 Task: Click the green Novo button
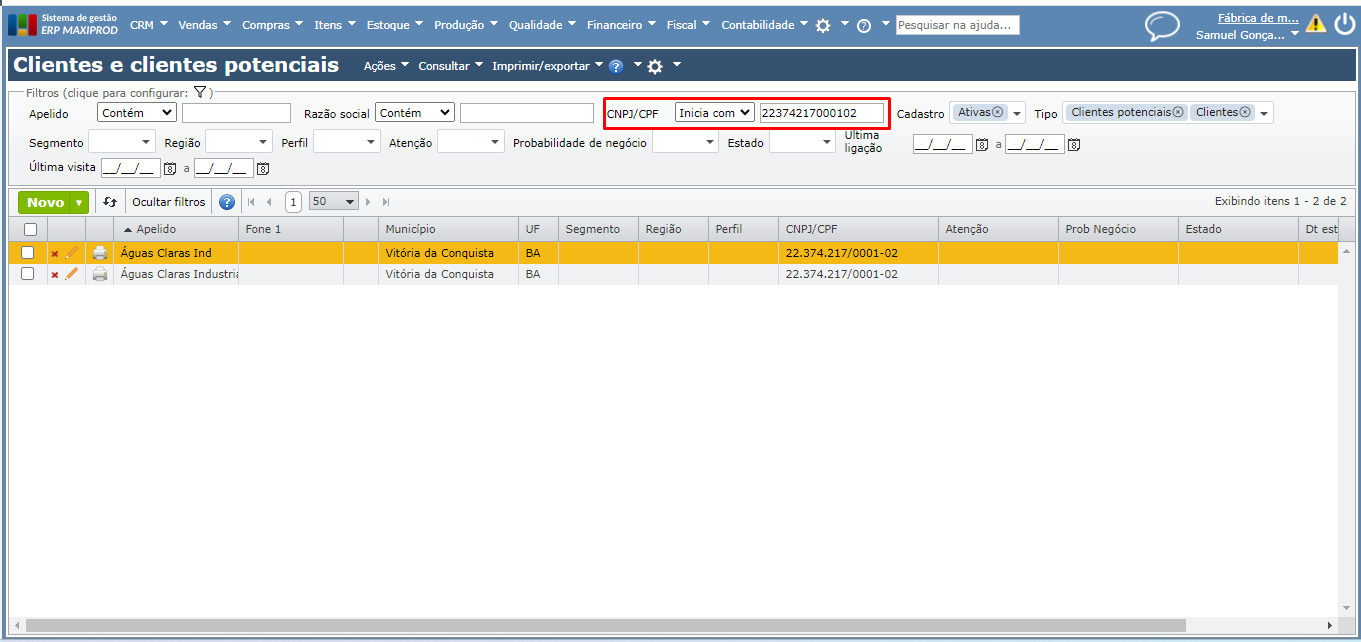click(46, 203)
